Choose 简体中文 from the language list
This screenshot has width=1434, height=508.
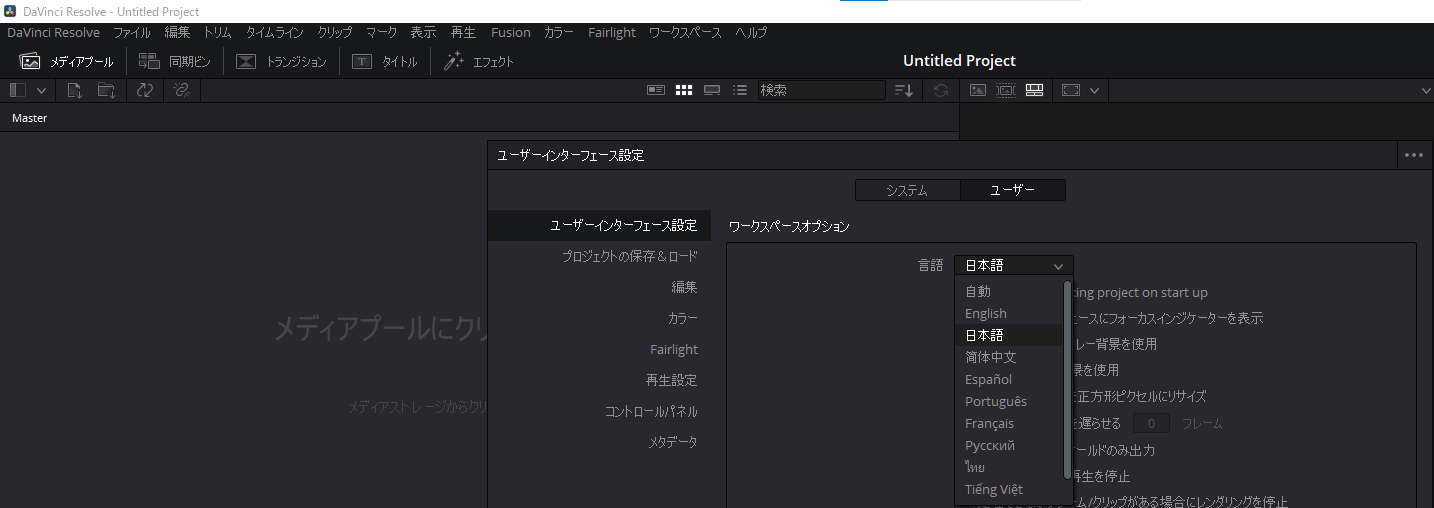[1009, 357]
